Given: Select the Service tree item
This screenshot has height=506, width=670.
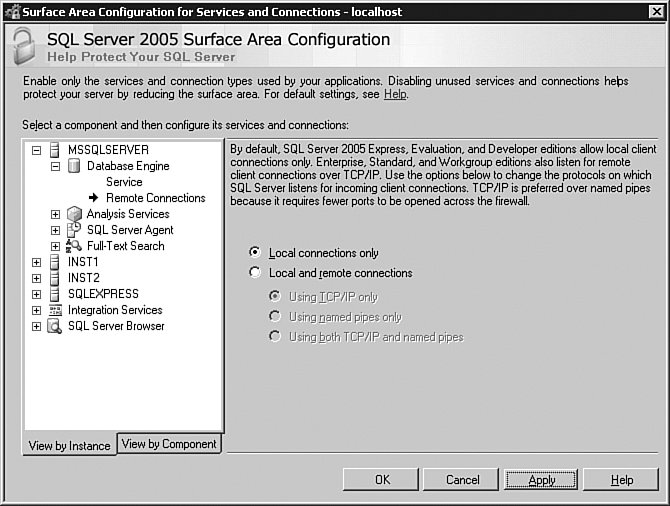Looking at the screenshot, I should [124, 182].
